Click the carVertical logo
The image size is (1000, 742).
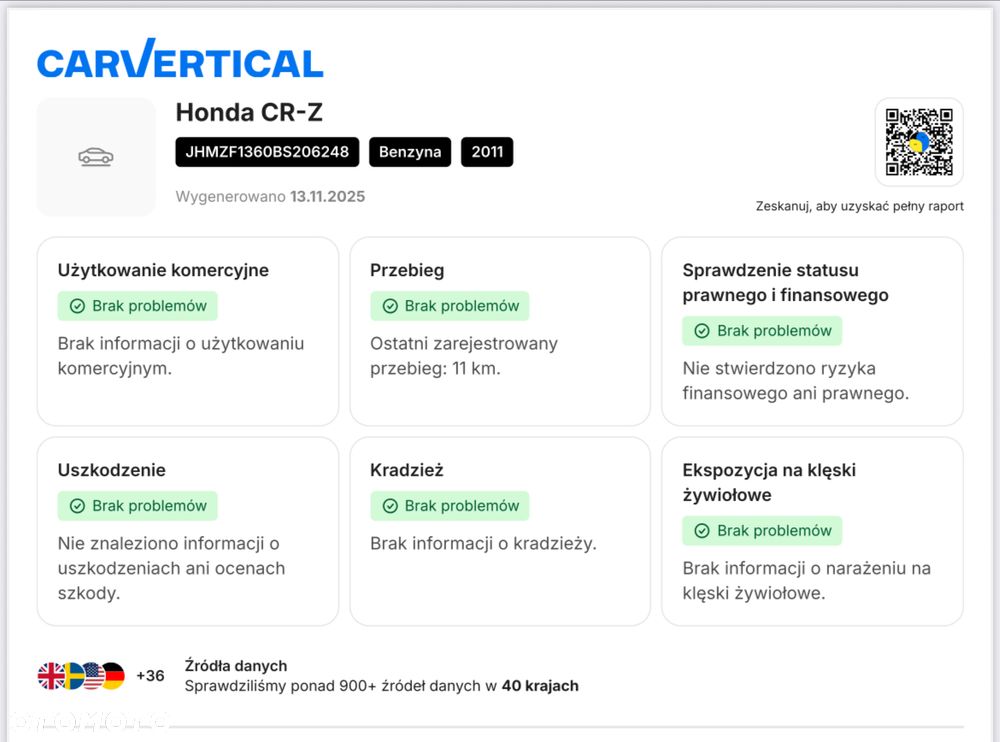180,60
